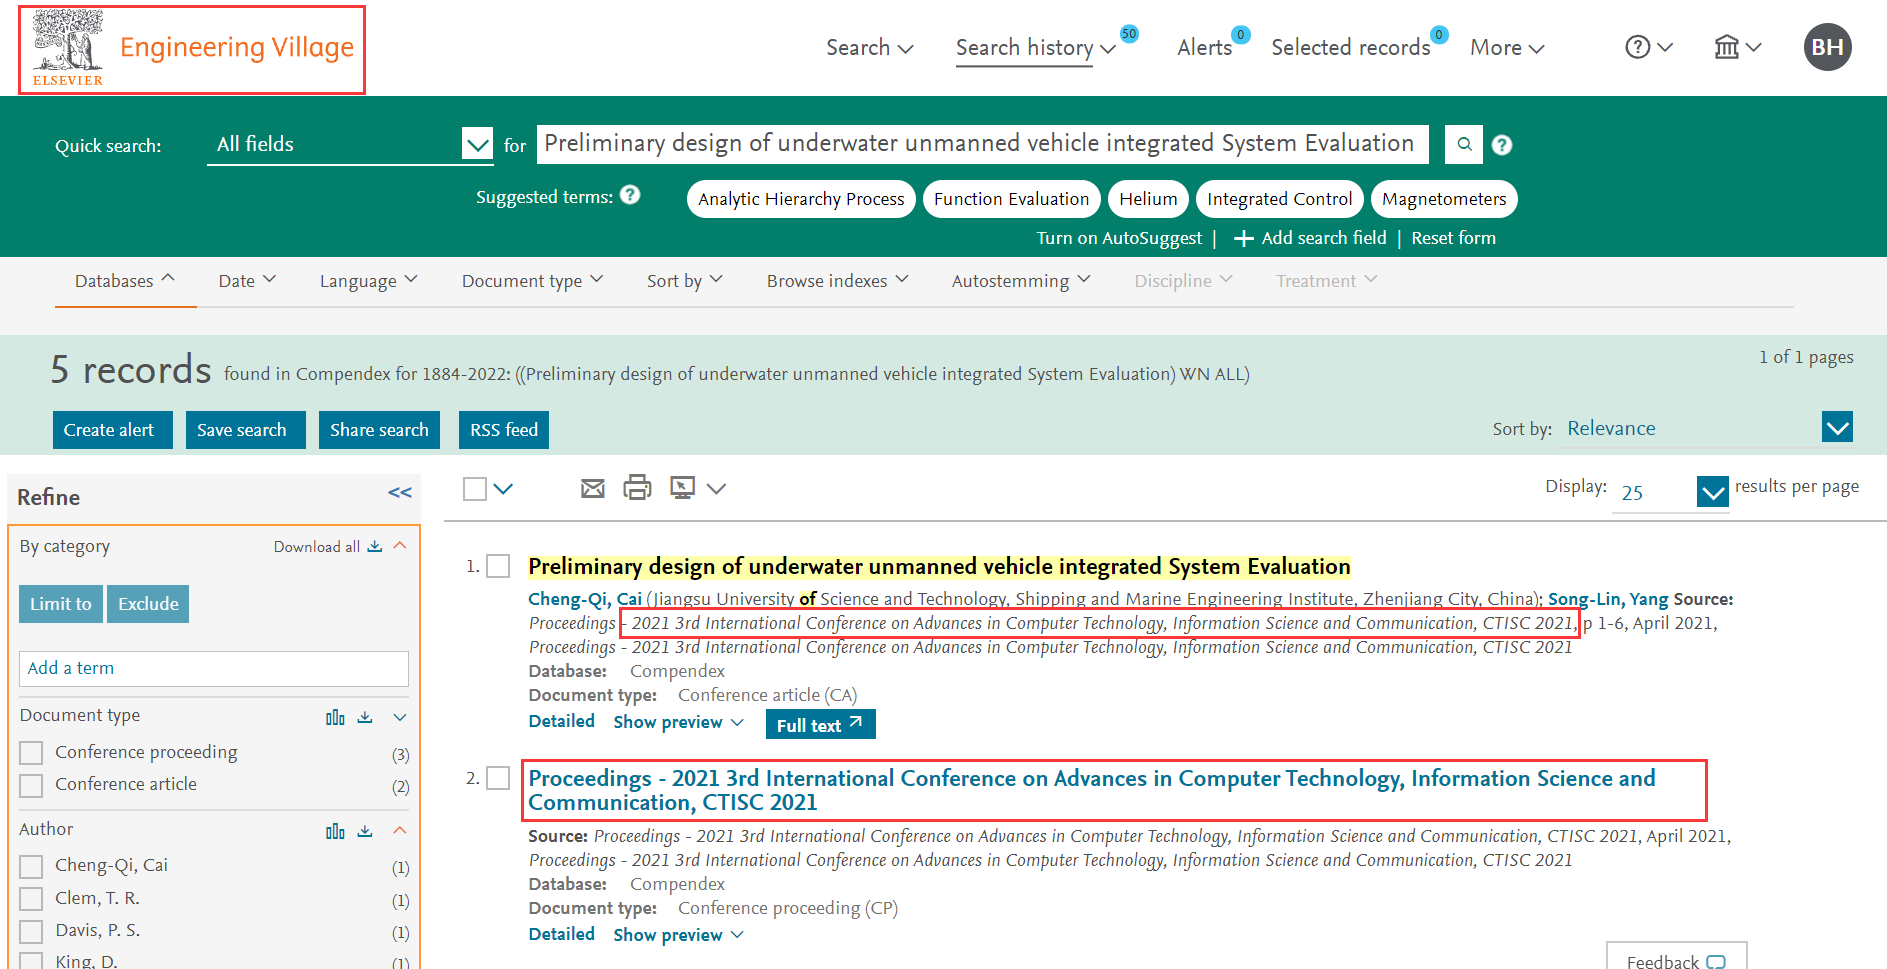Viewport: 1887px width, 969px height.
Task: Click the Save search button
Action: point(245,430)
